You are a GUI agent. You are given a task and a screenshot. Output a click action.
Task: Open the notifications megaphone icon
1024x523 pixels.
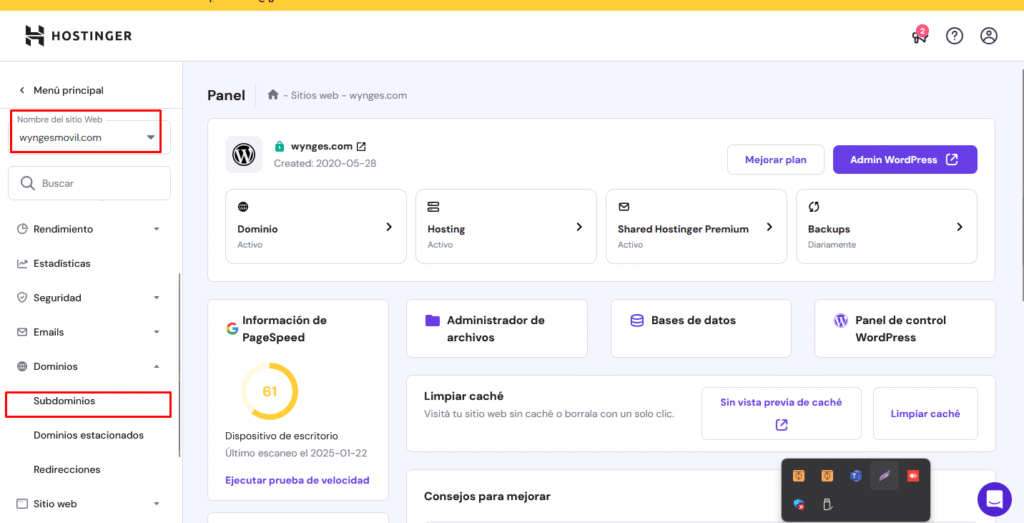tap(919, 36)
